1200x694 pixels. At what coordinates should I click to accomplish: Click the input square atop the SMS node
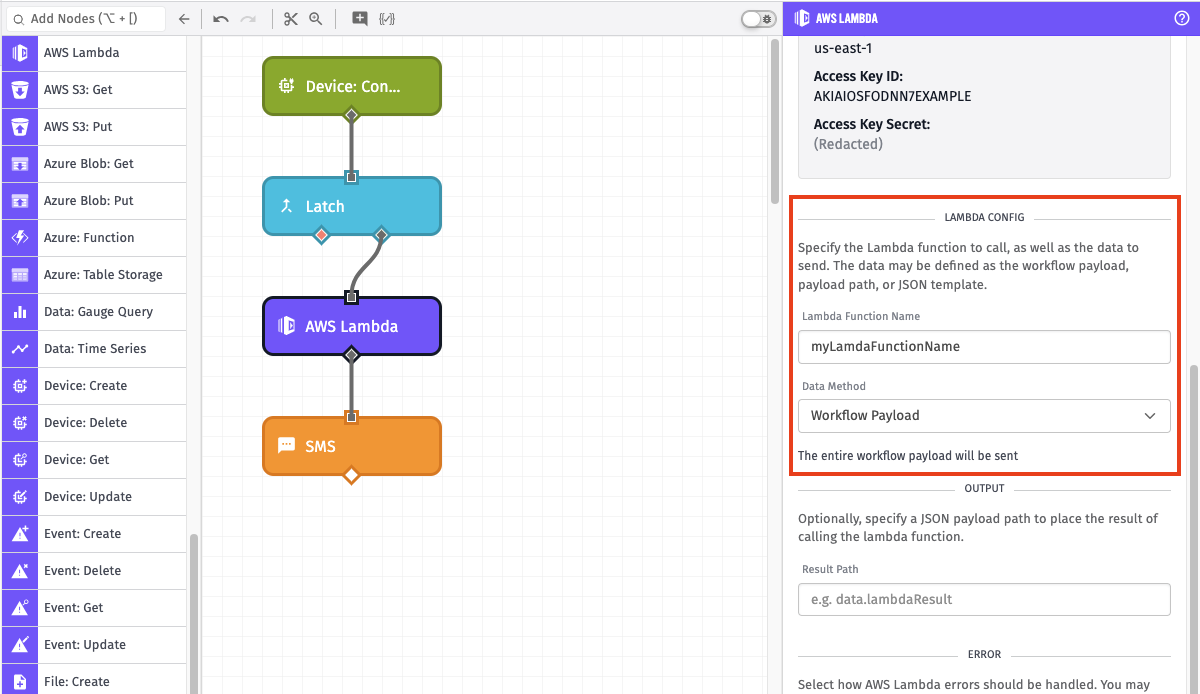click(351, 417)
